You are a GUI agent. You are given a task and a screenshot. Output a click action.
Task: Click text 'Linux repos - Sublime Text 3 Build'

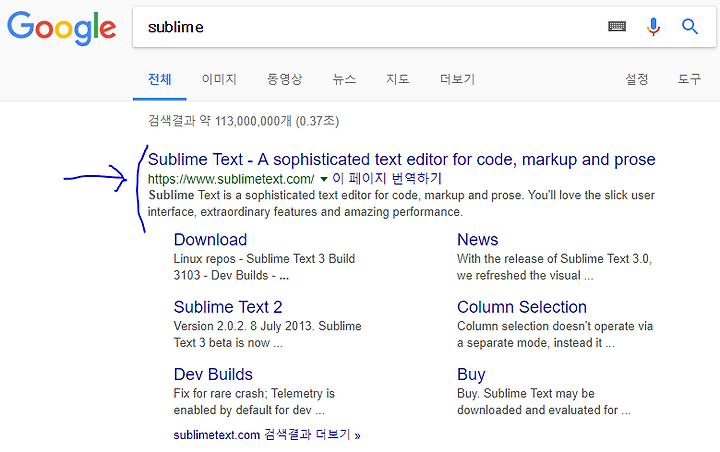[264, 259]
